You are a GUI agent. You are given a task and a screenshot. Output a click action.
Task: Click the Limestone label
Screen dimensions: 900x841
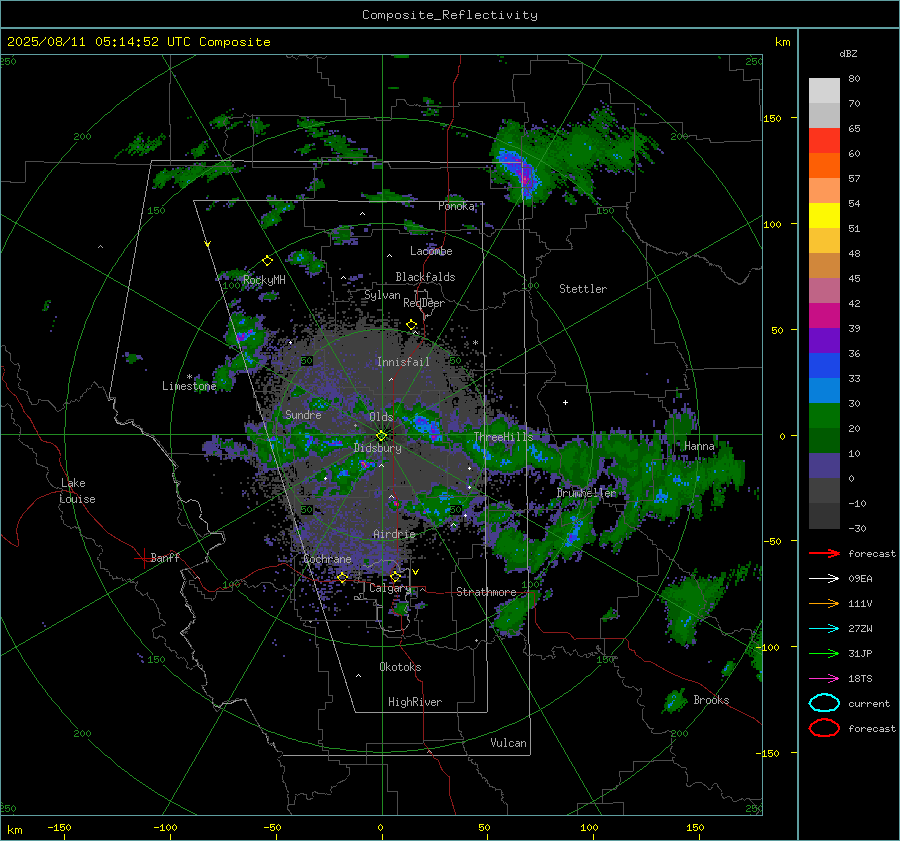(189, 386)
